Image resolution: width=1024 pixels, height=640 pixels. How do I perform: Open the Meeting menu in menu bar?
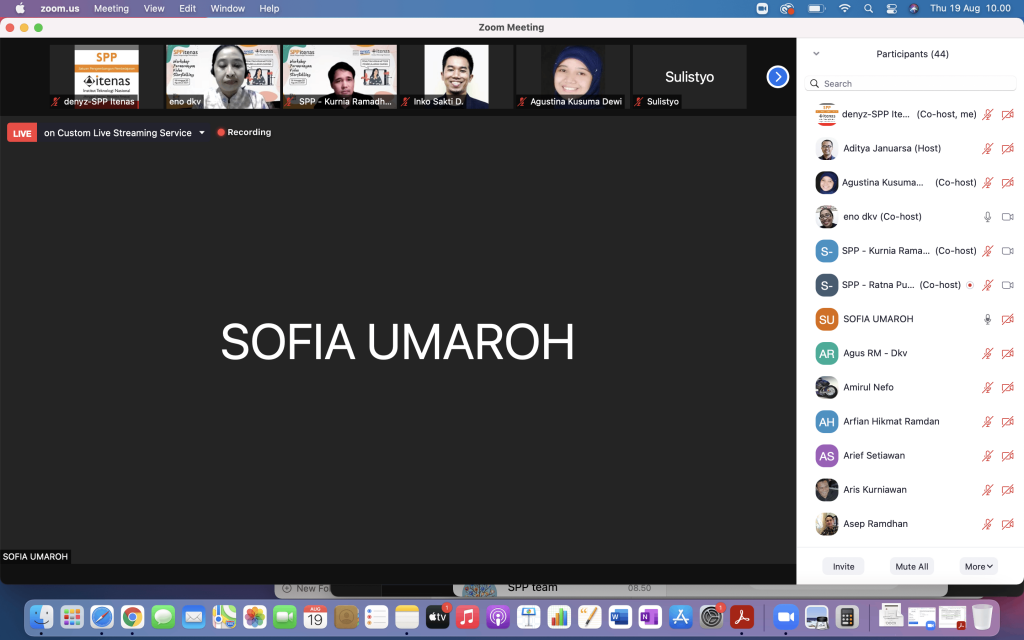111,8
